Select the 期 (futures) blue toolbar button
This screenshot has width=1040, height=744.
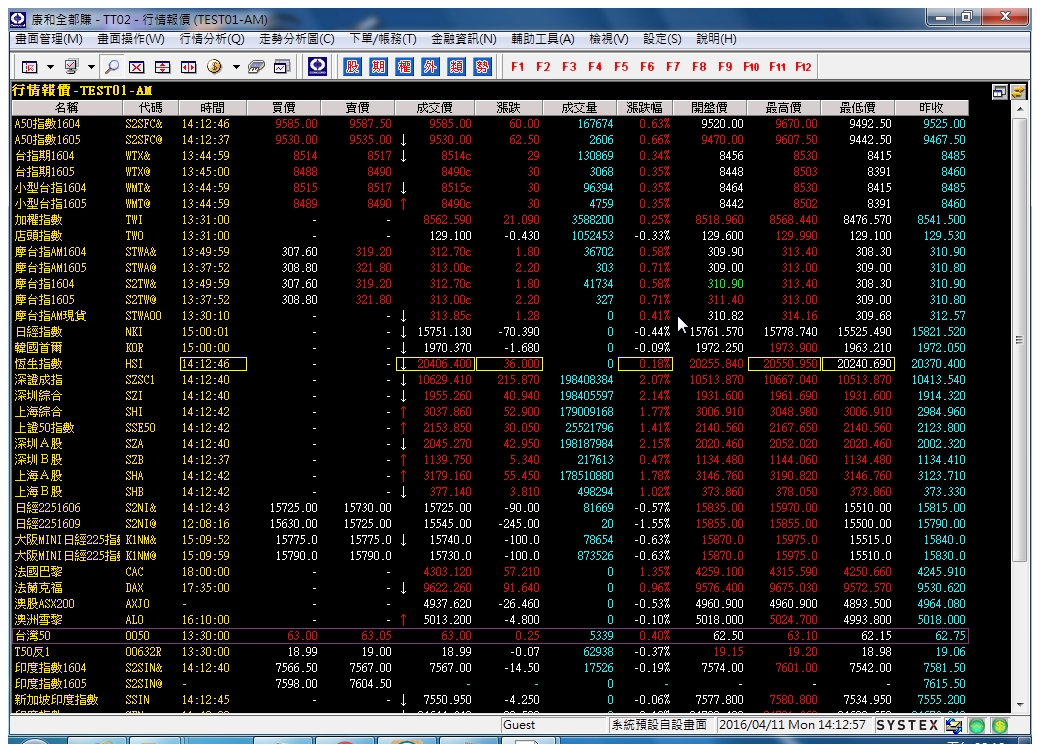tap(378, 66)
